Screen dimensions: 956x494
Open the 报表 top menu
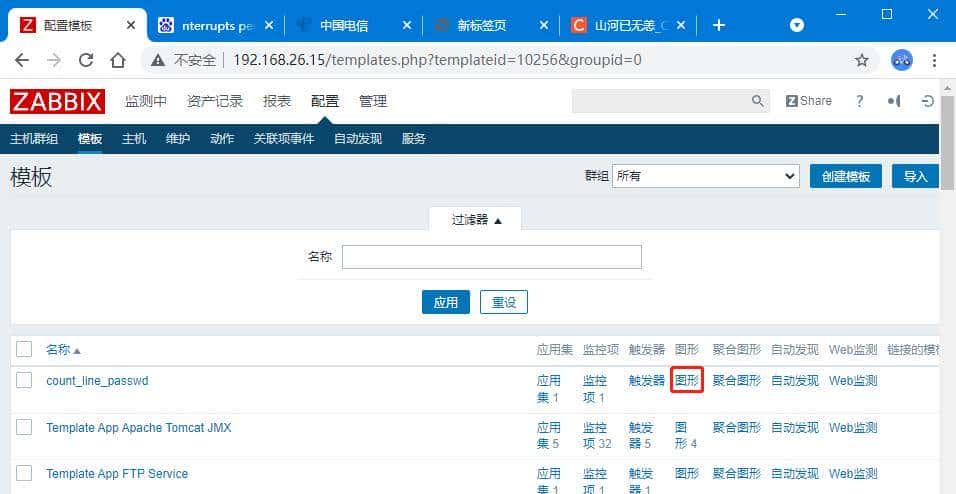277,101
